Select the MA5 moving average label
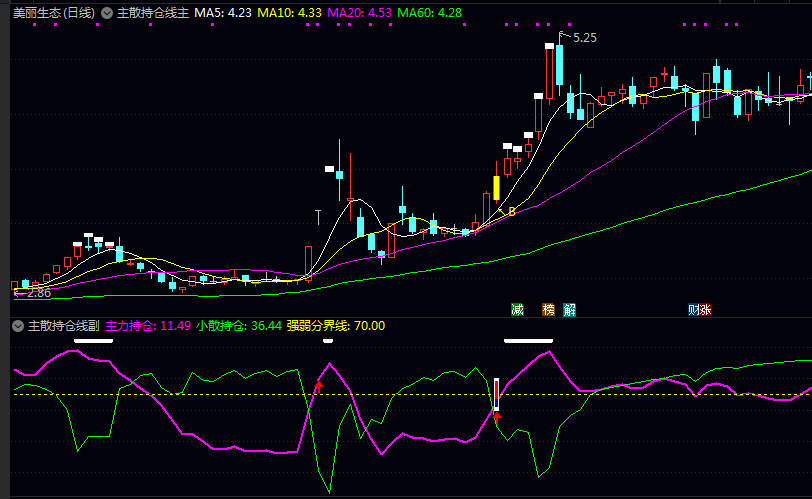 pyautogui.click(x=223, y=14)
